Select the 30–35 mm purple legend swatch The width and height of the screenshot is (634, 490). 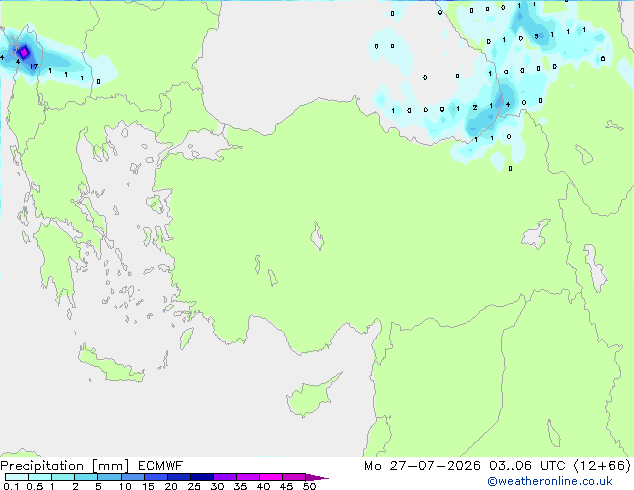coord(225,477)
